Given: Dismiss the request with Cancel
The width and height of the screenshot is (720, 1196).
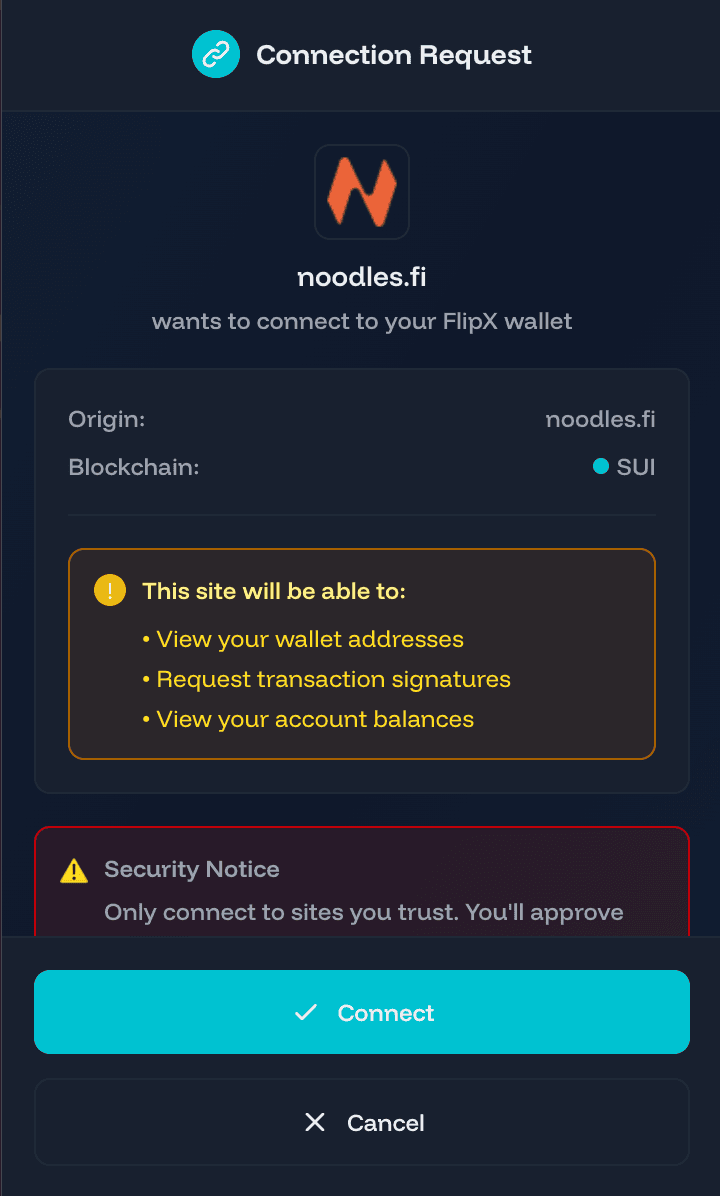Looking at the screenshot, I should pyautogui.click(x=361, y=1122).
